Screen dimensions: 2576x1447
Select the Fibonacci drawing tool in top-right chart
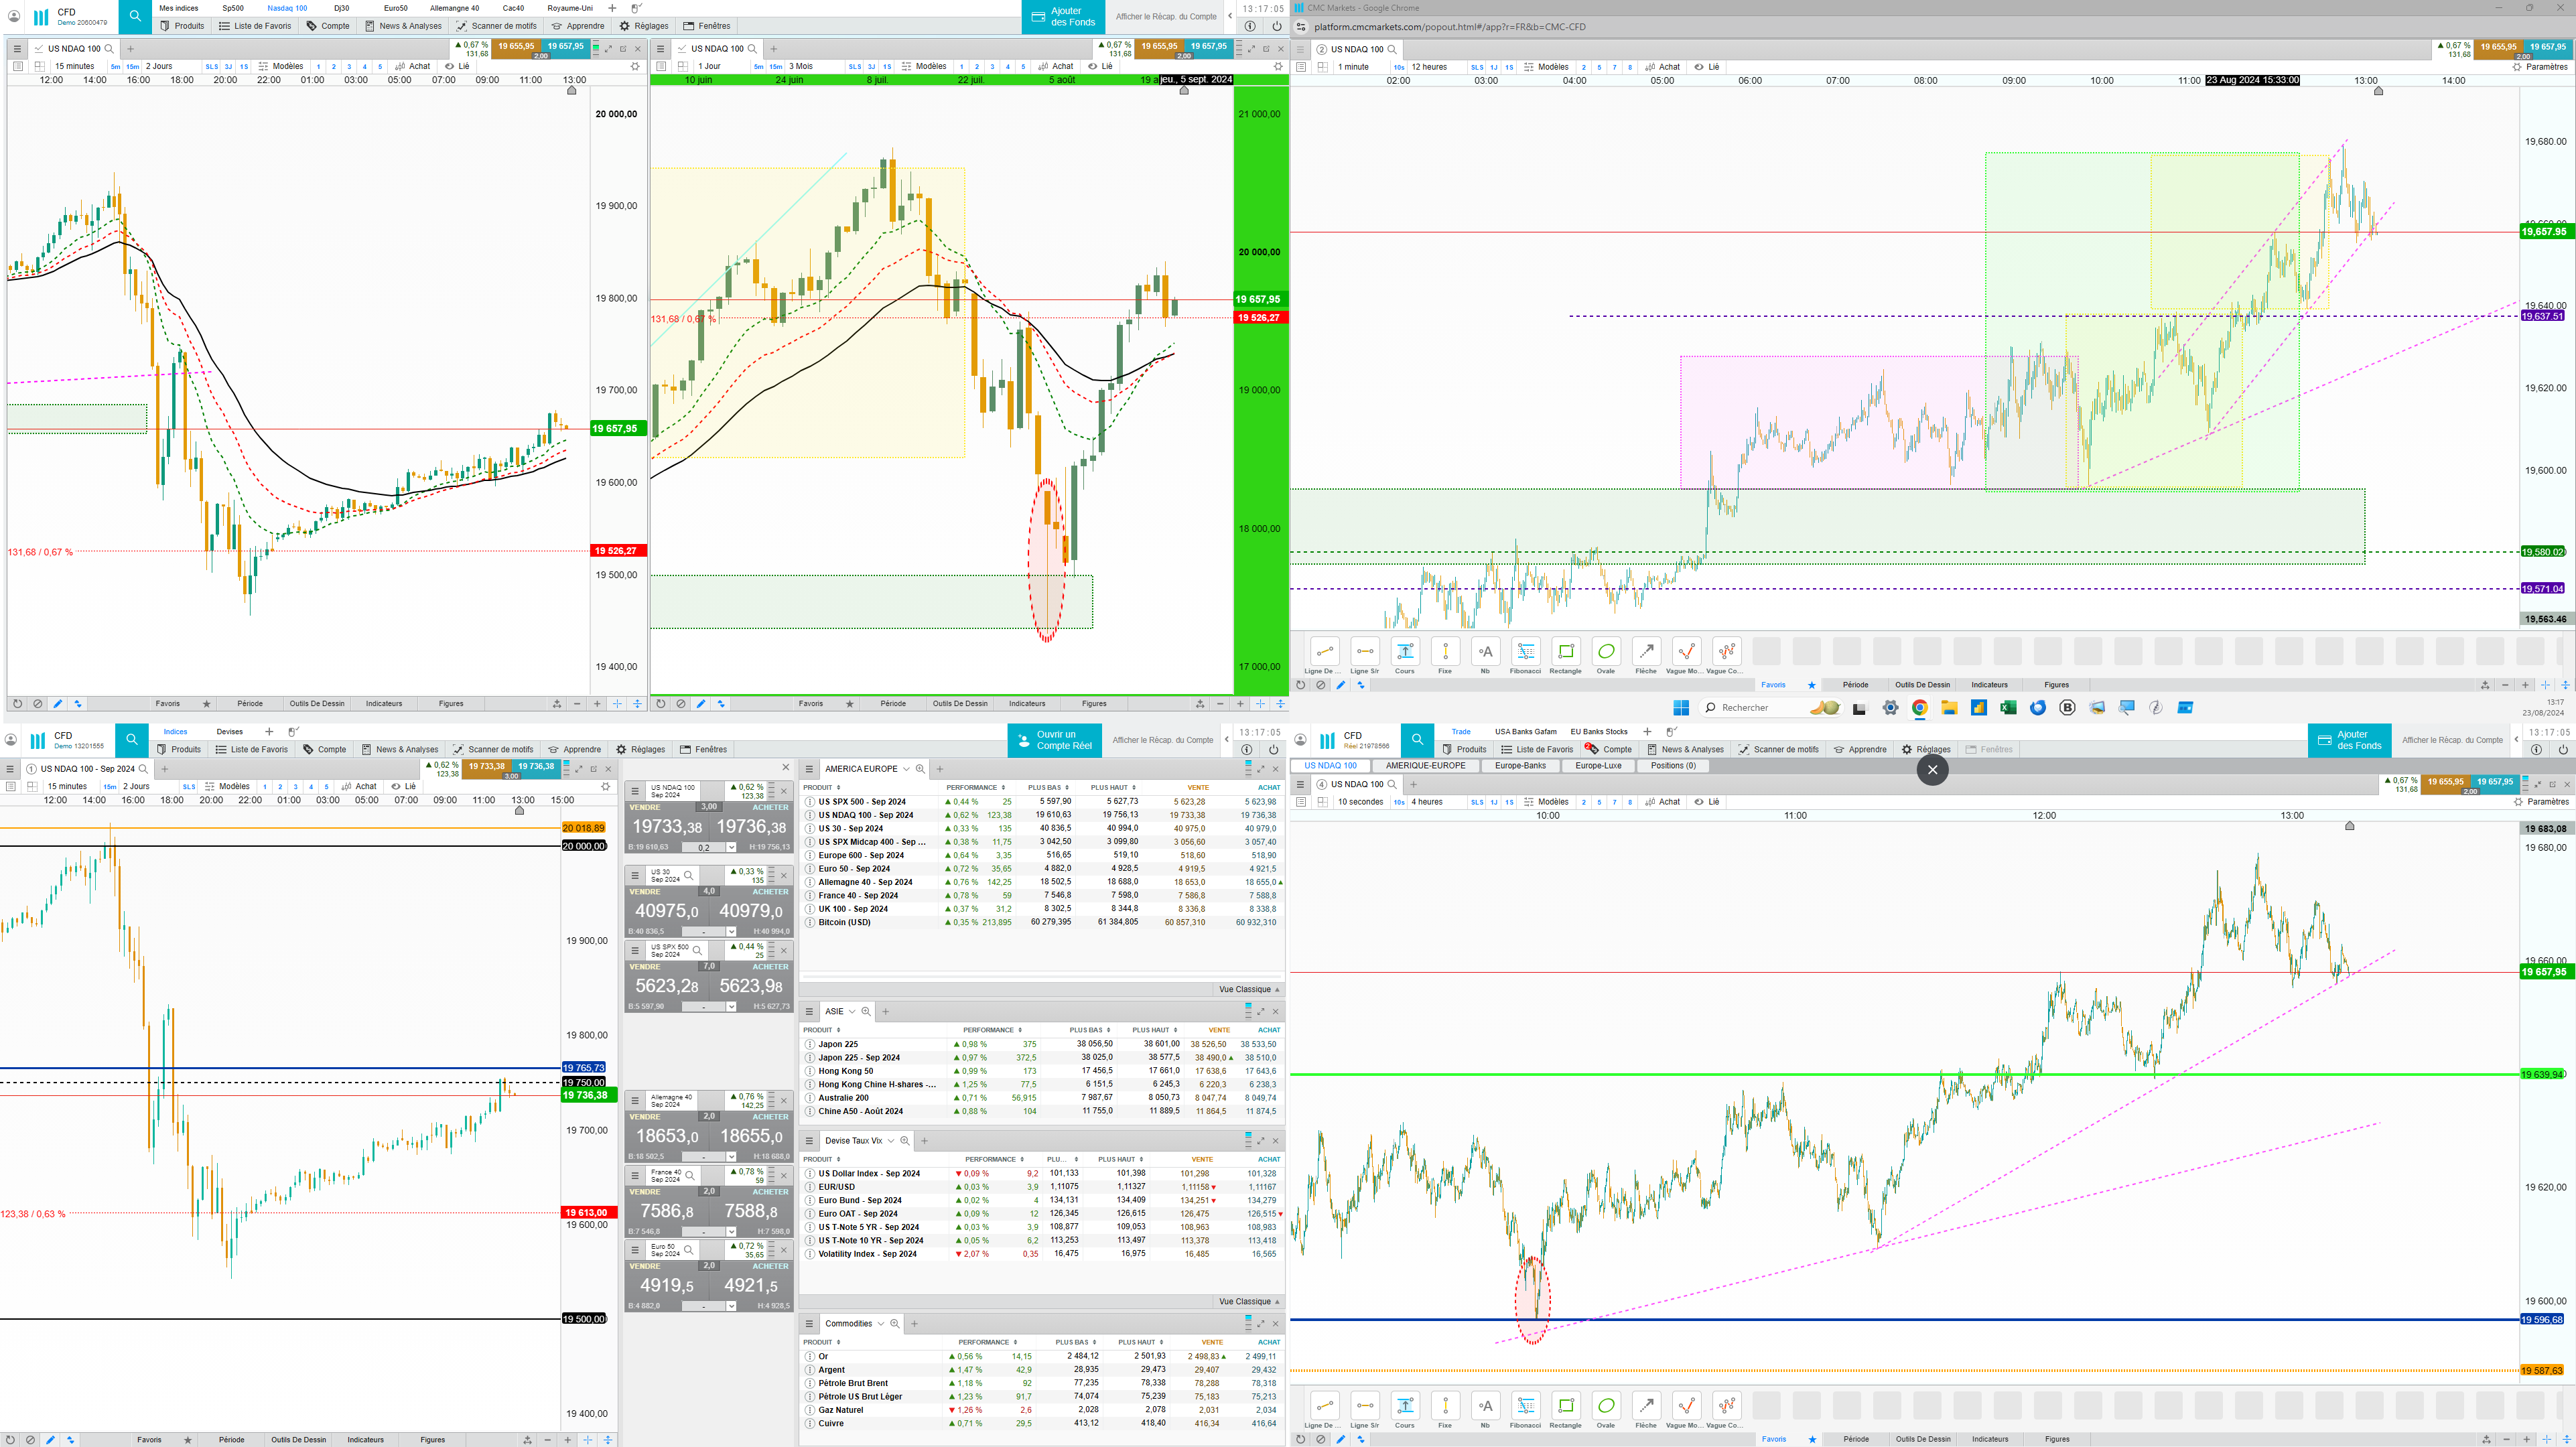(1525, 652)
